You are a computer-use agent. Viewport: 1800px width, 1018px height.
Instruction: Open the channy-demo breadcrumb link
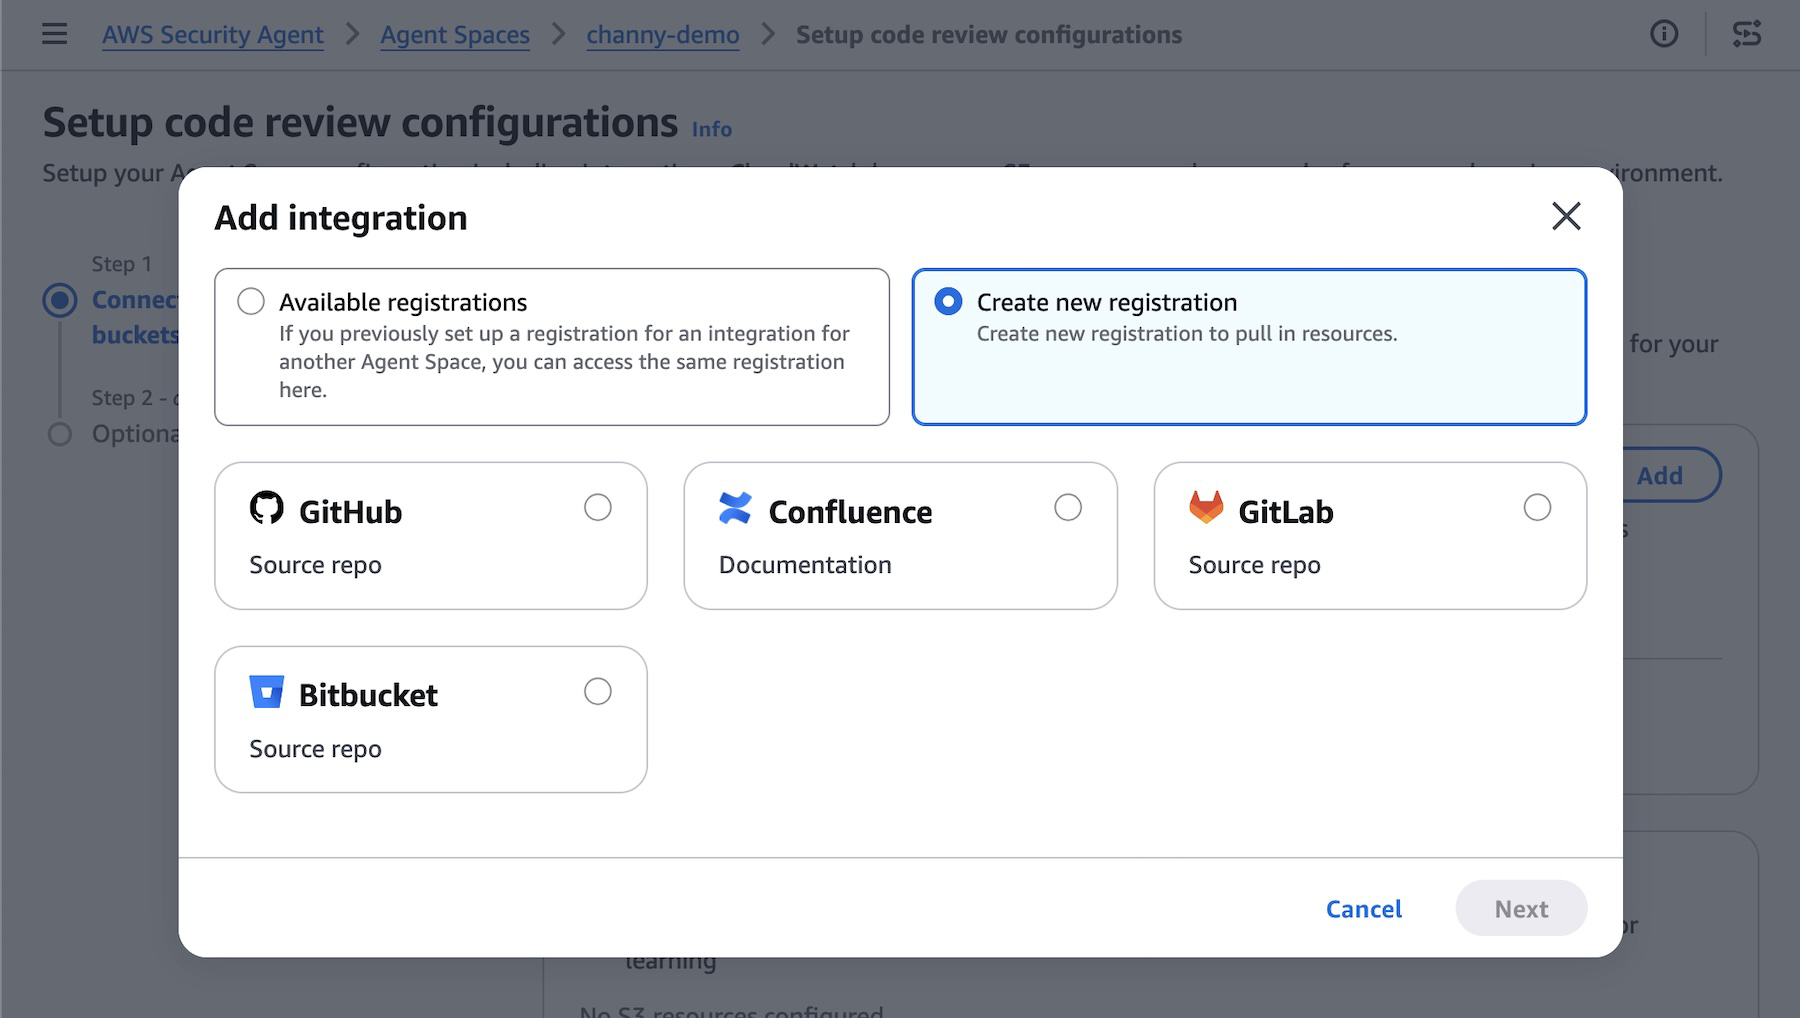point(663,35)
